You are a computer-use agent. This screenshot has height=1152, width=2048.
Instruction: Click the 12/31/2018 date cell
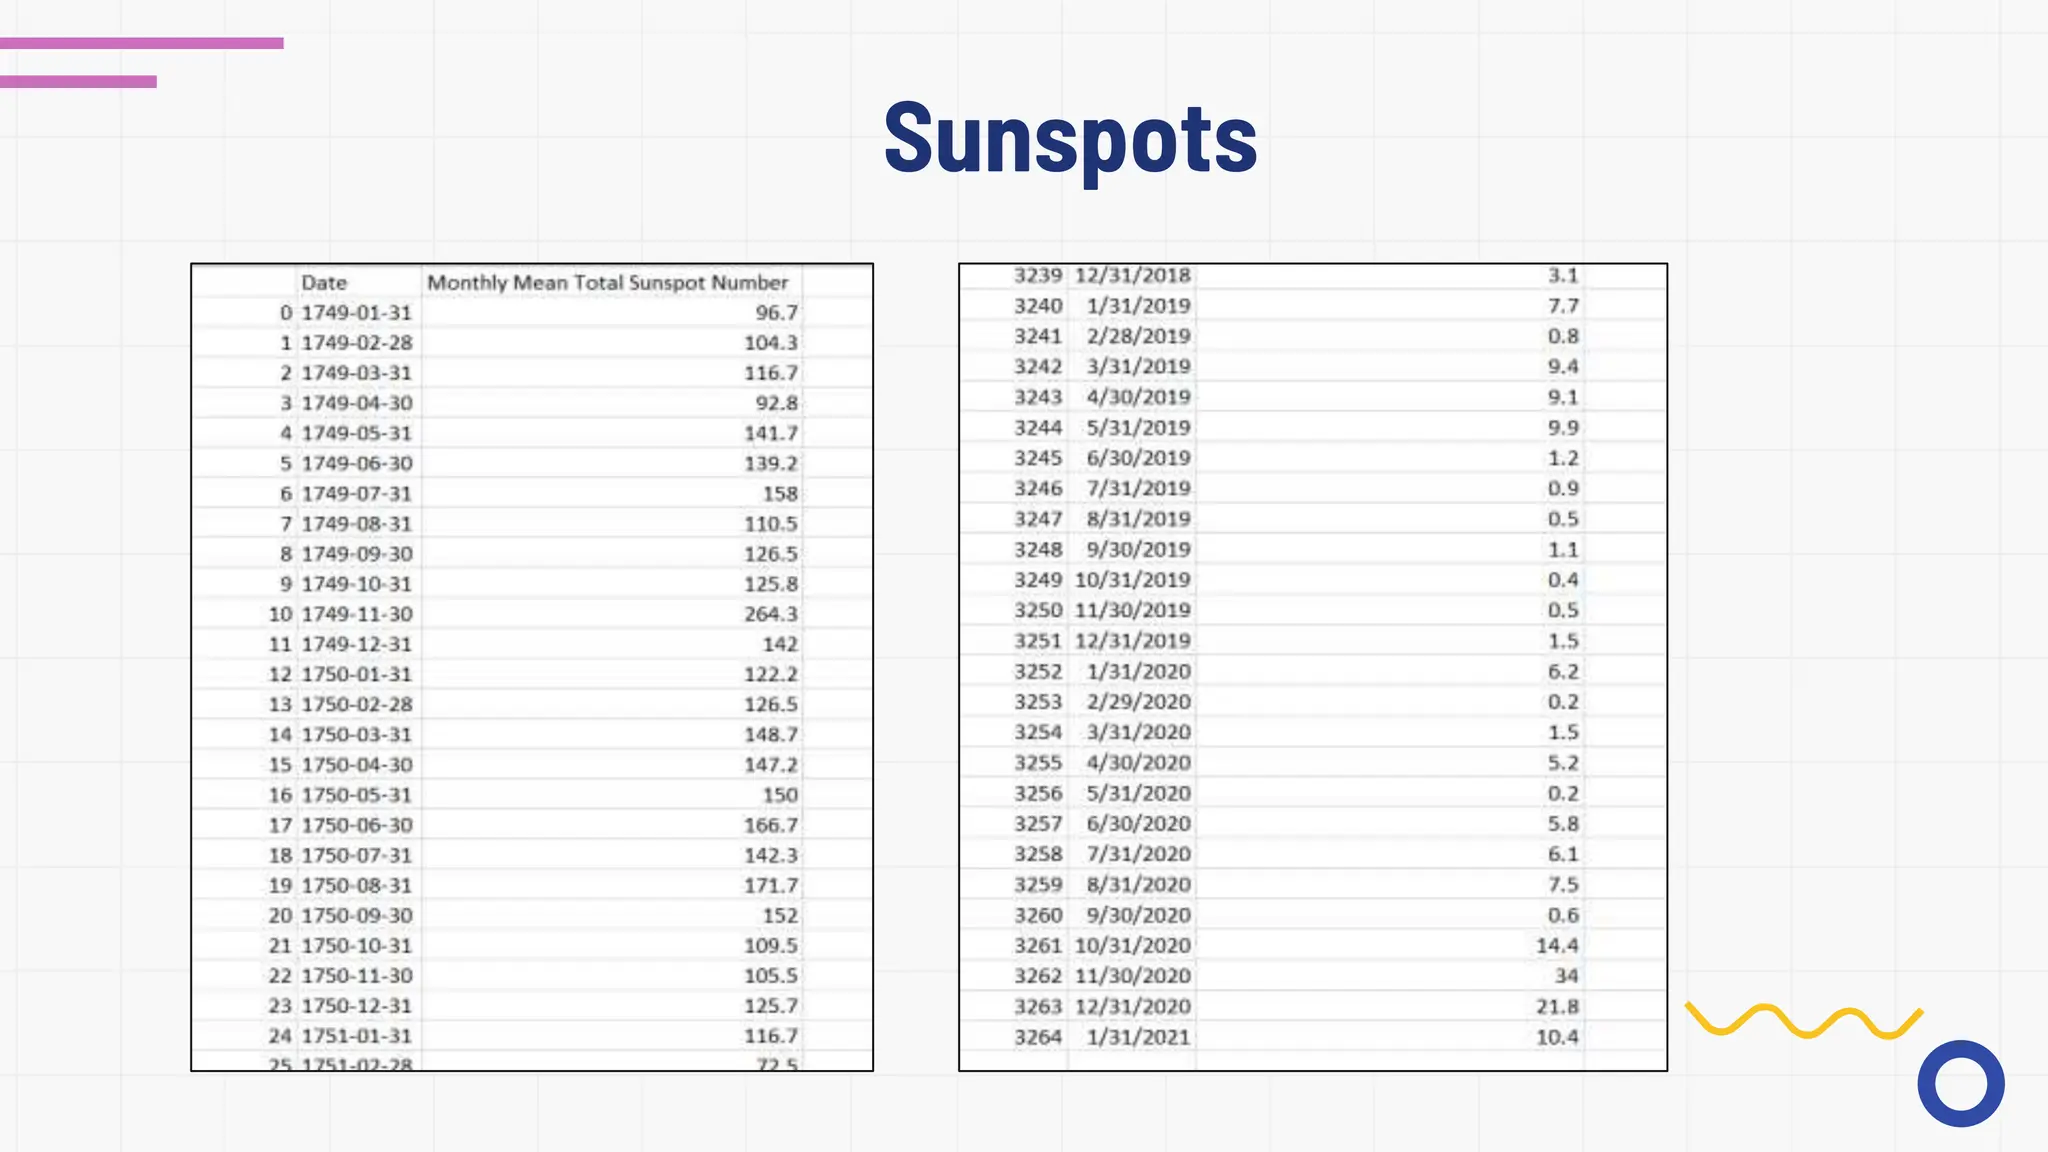coord(1133,275)
